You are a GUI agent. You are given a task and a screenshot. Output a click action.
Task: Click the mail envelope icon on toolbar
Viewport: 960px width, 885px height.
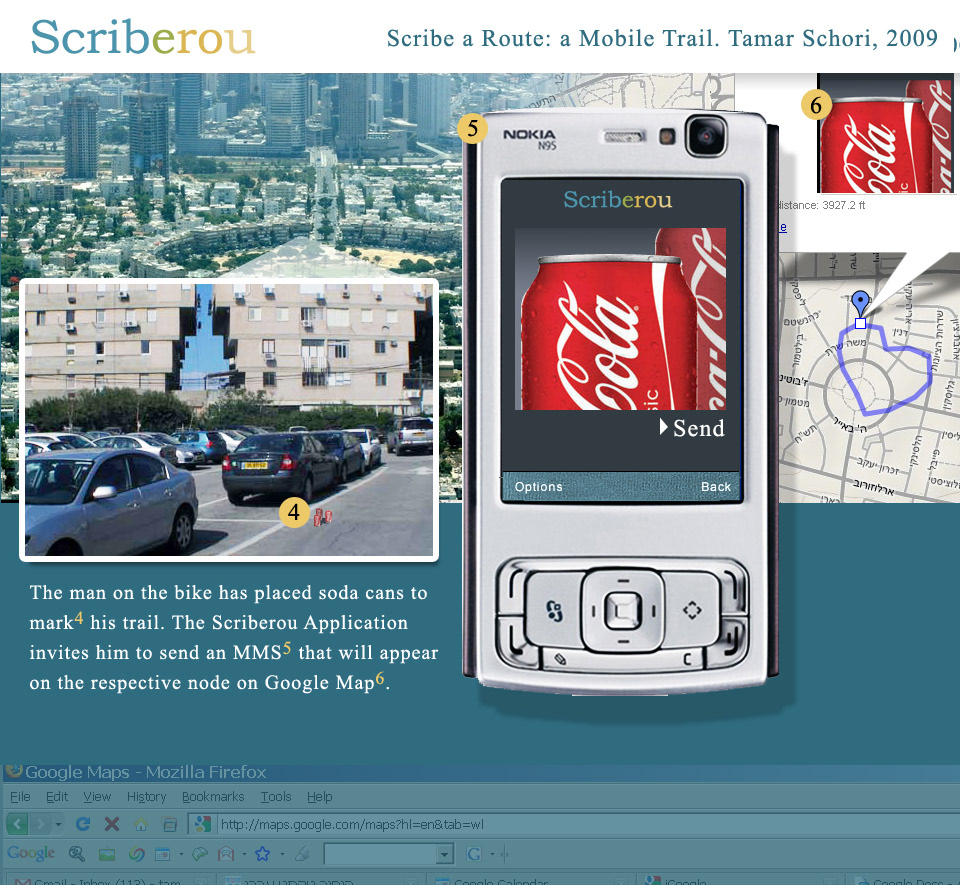click(x=226, y=853)
